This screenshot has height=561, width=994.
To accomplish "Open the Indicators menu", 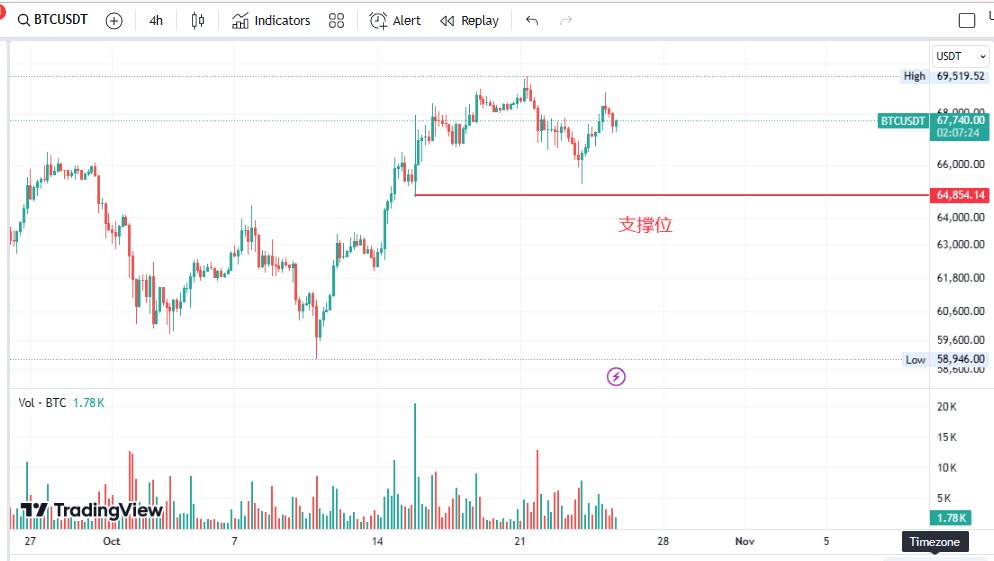I will point(270,21).
